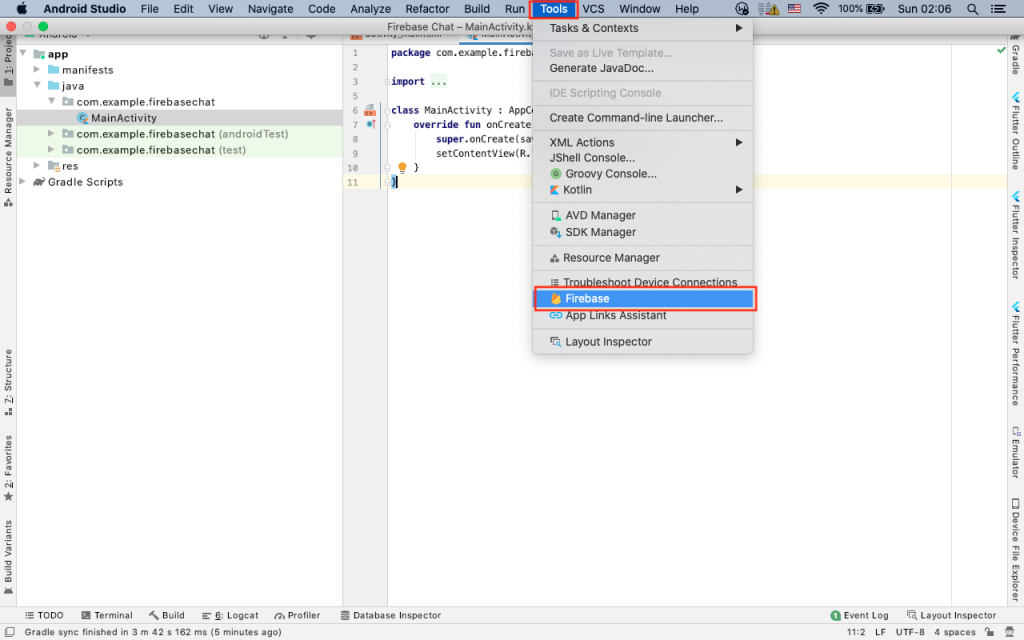Change the LF line separator

pyautogui.click(x=880, y=632)
